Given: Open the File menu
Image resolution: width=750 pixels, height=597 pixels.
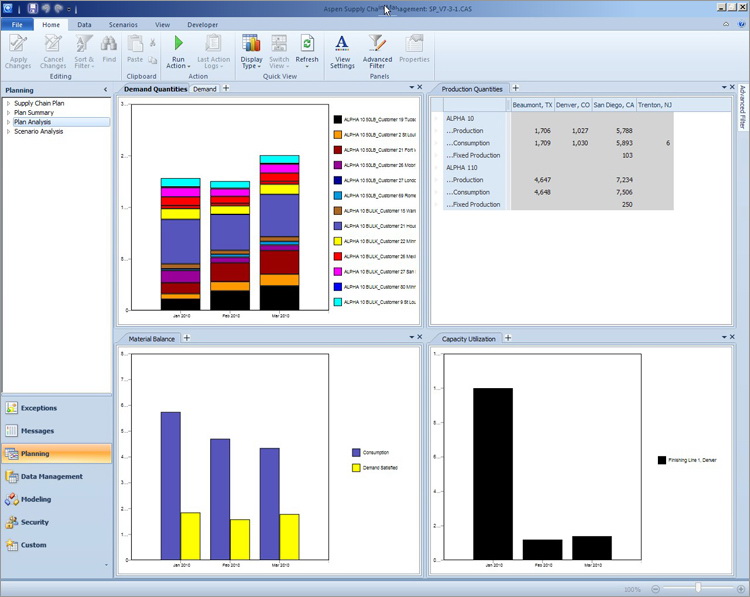Looking at the screenshot, I should point(17,24).
